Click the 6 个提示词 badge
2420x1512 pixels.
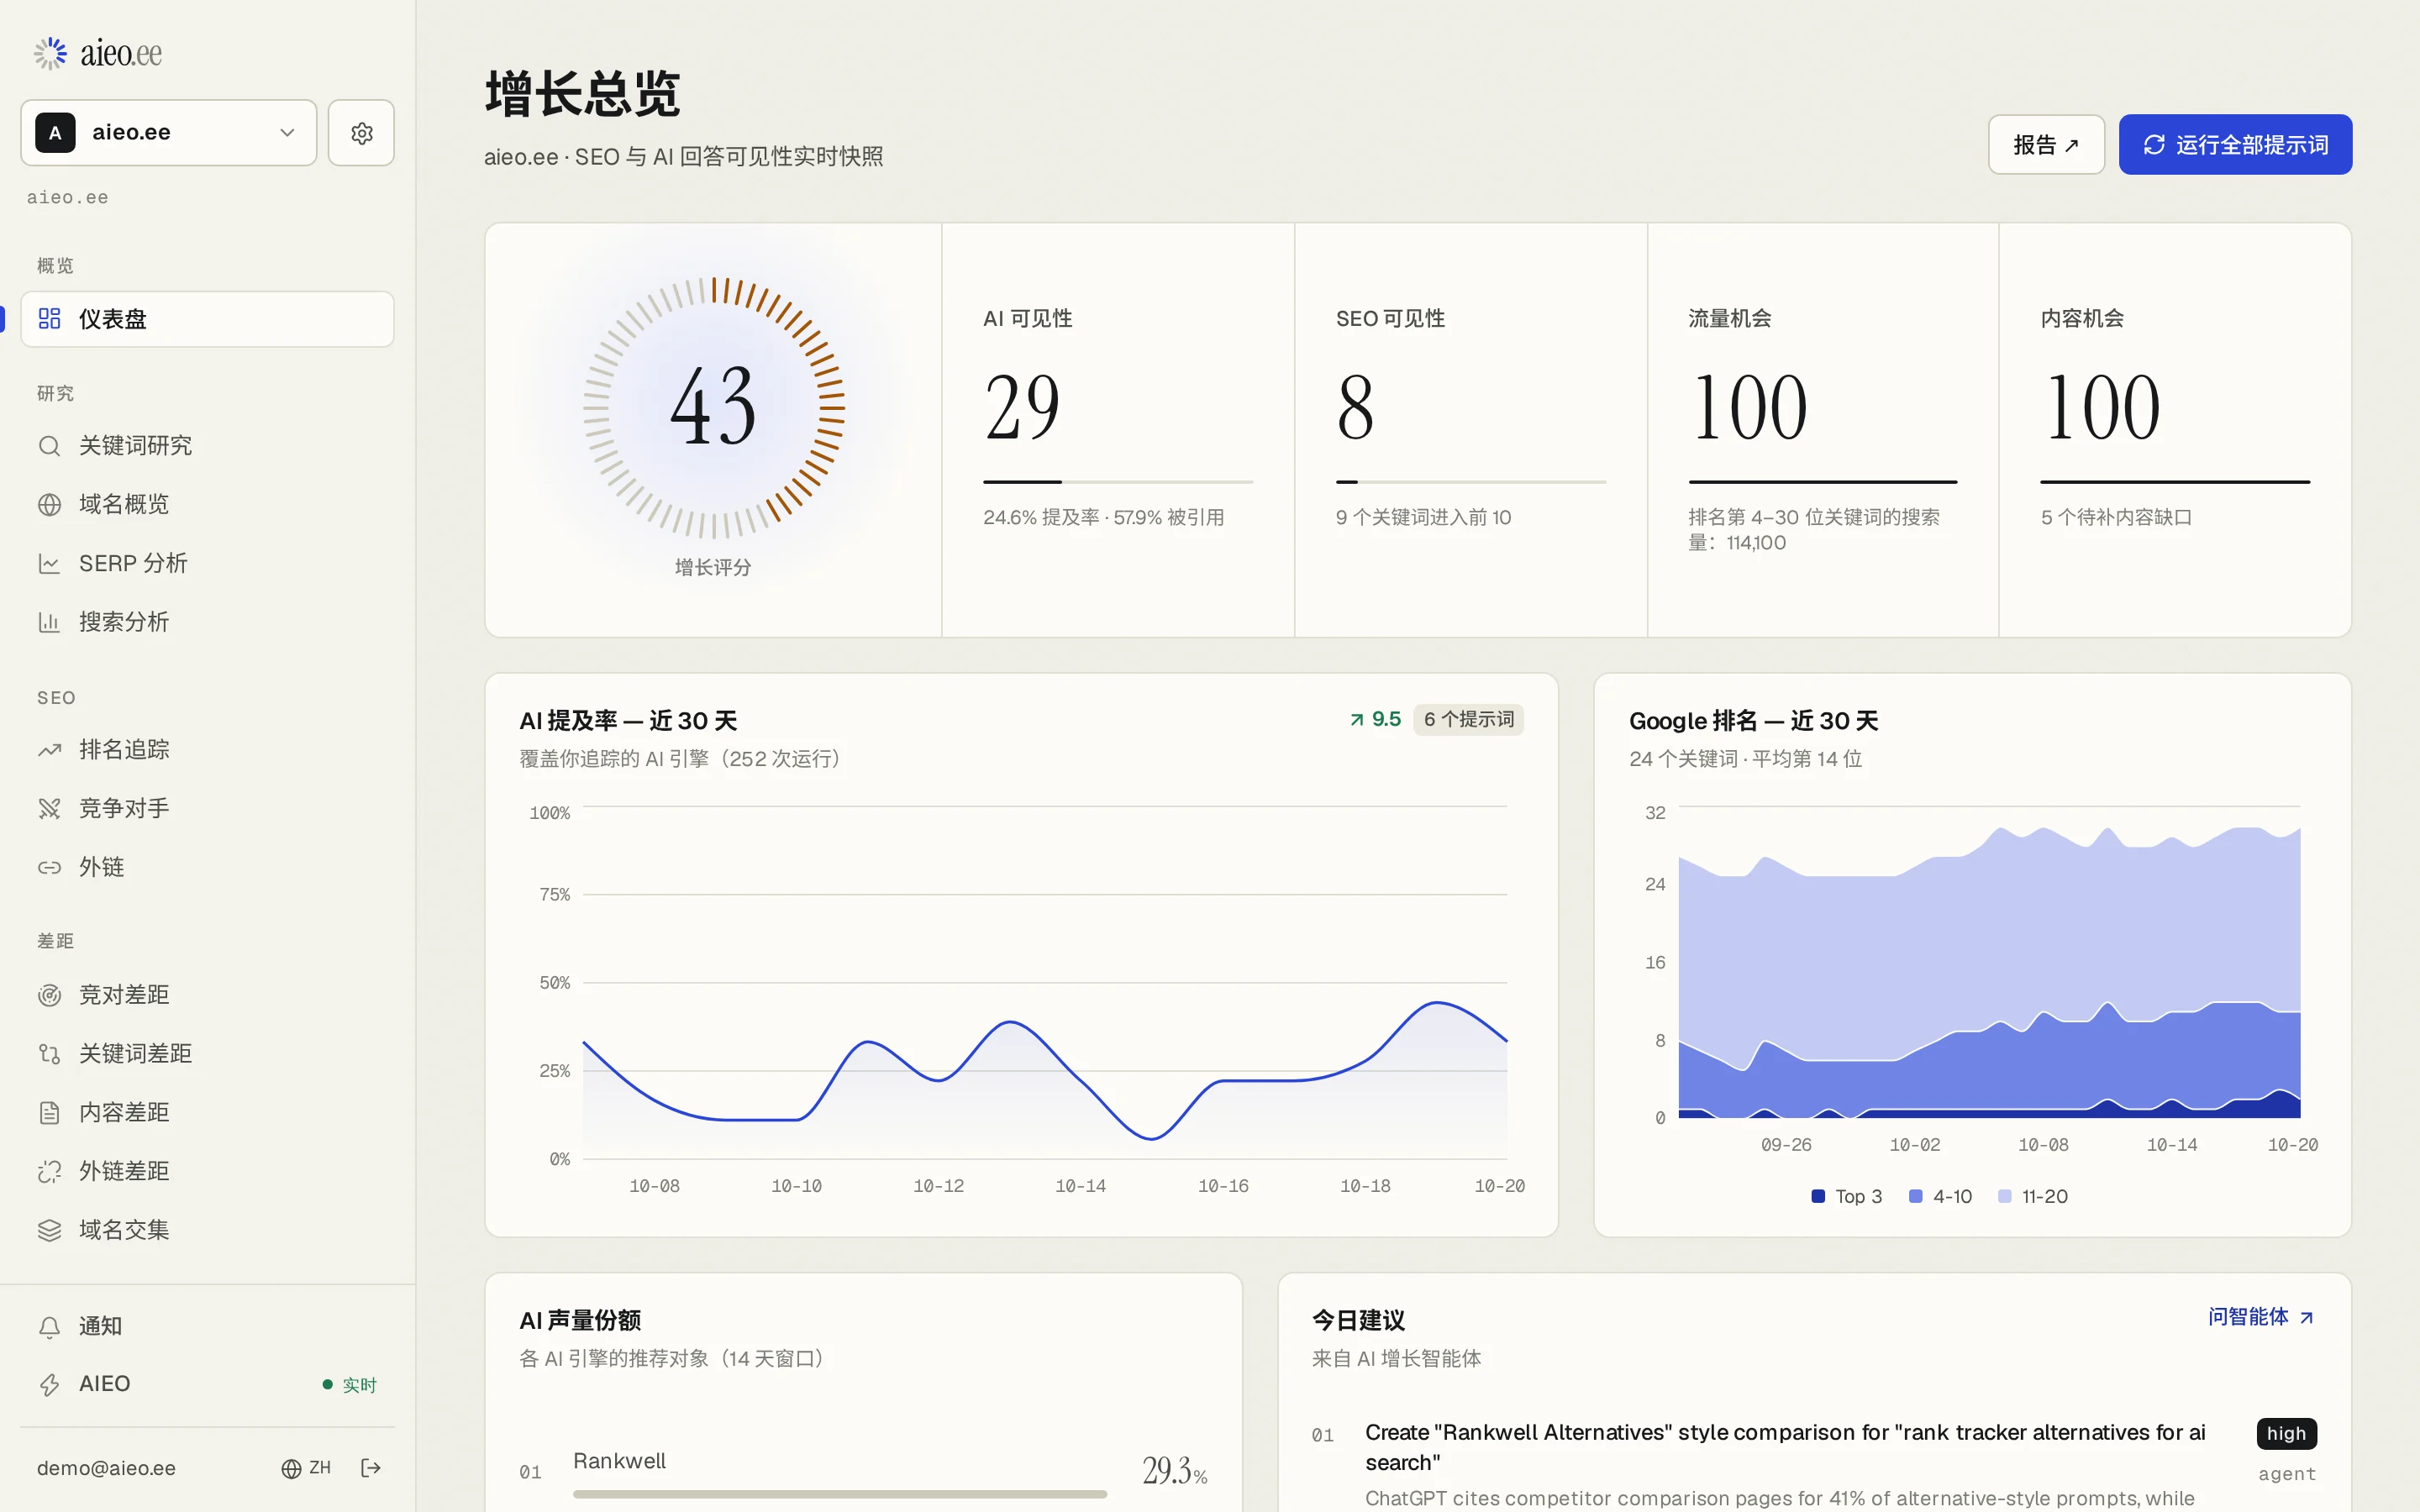coord(1468,719)
